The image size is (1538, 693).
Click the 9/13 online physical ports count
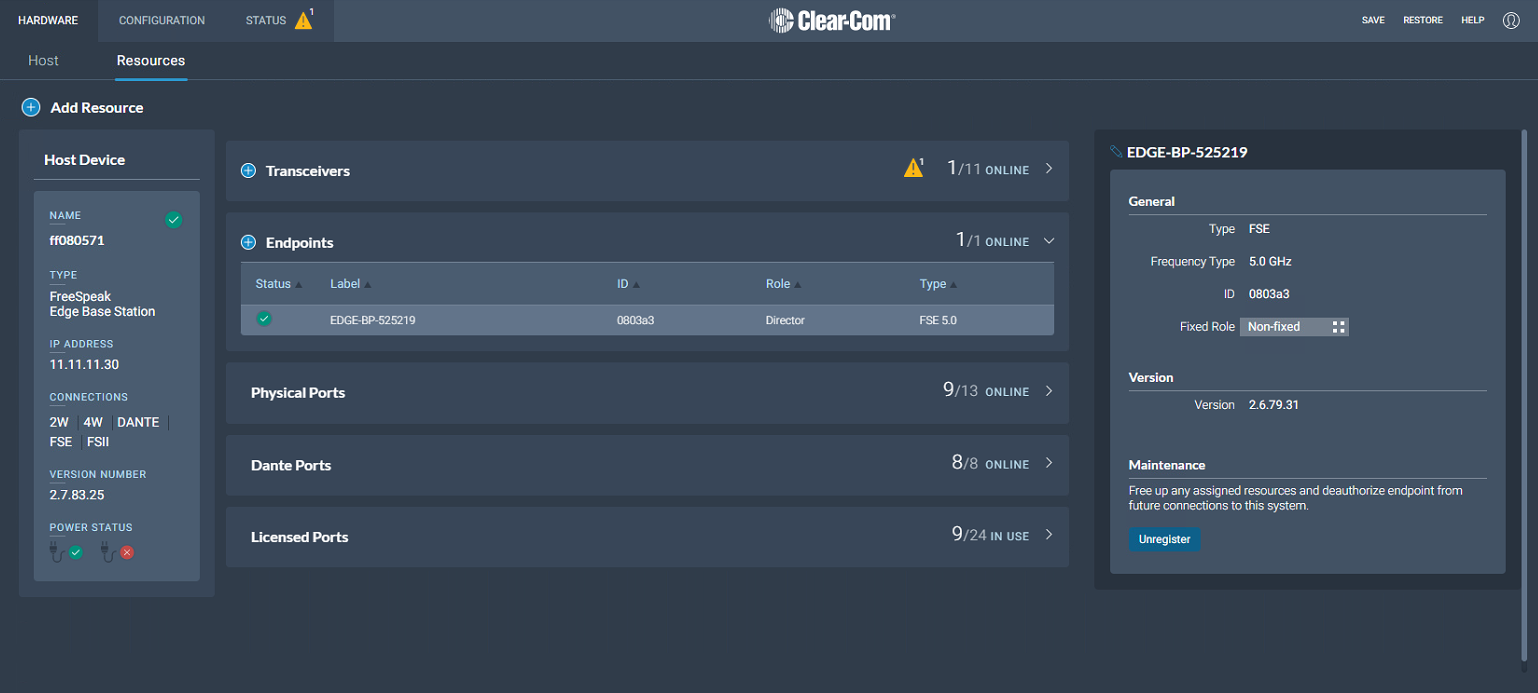(x=986, y=391)
